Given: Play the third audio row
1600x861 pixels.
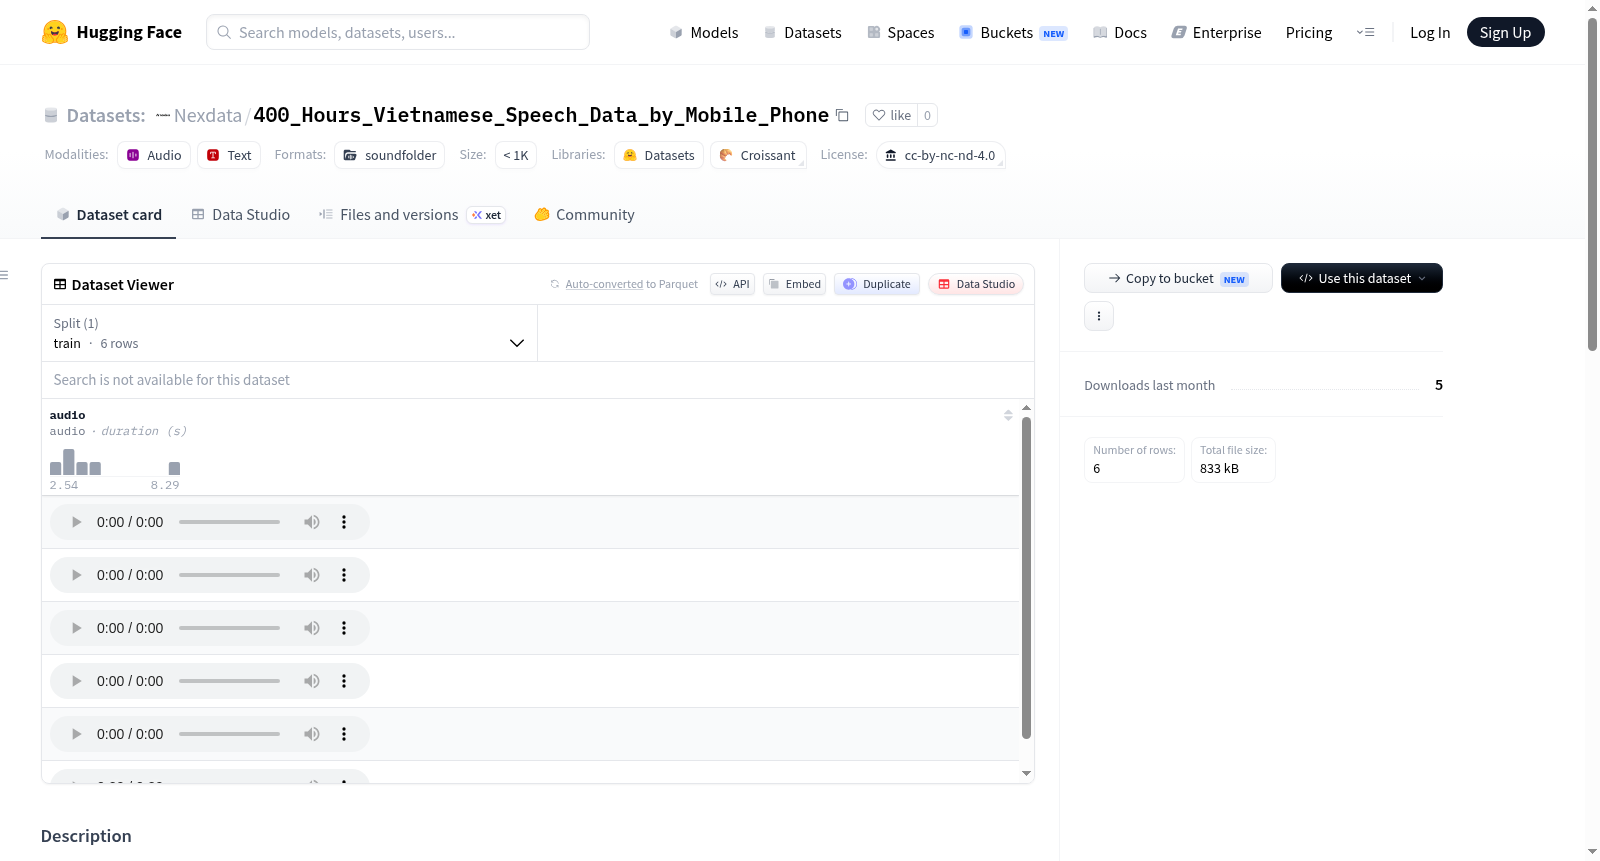Looking at the screenshot, I should (x=76, y=628).
